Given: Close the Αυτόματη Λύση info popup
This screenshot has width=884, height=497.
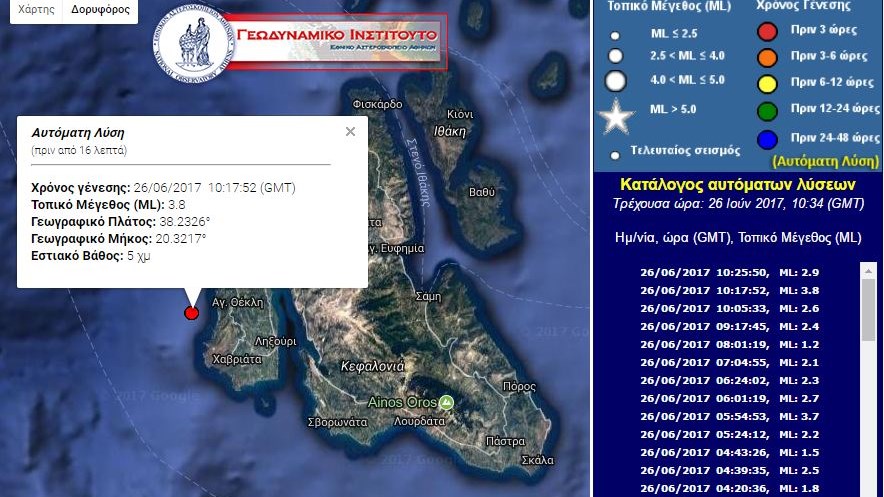Looking at the screenshot, I should [x=350, y=131].
